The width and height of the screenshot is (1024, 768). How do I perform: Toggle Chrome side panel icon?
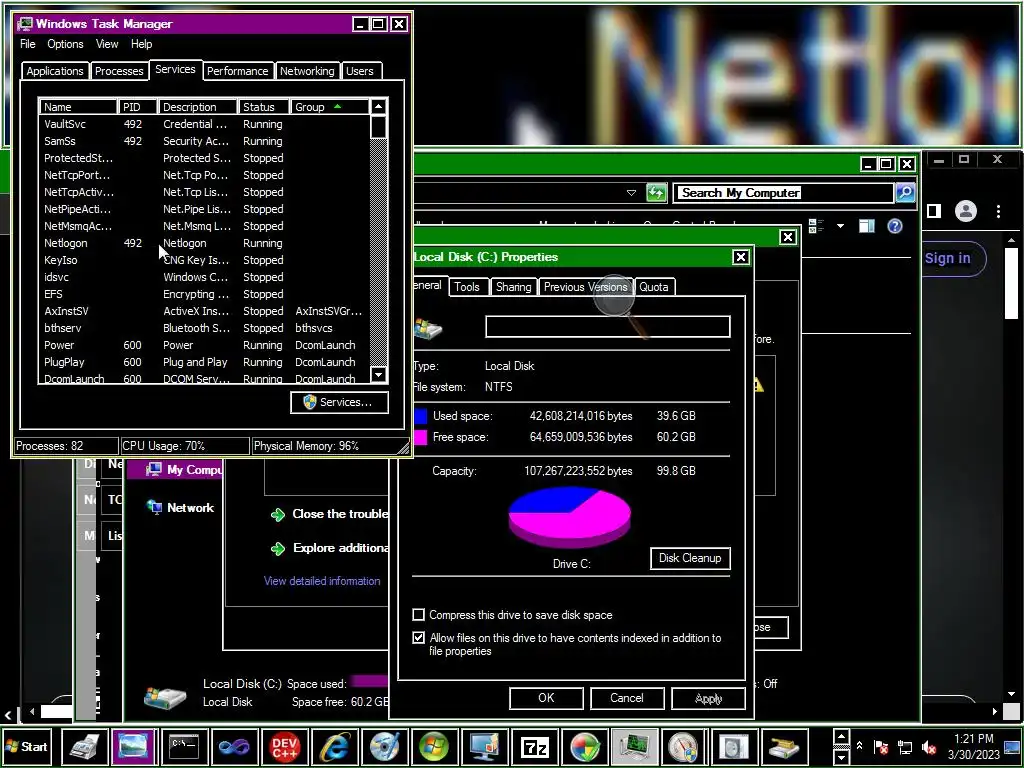[934, 211]
